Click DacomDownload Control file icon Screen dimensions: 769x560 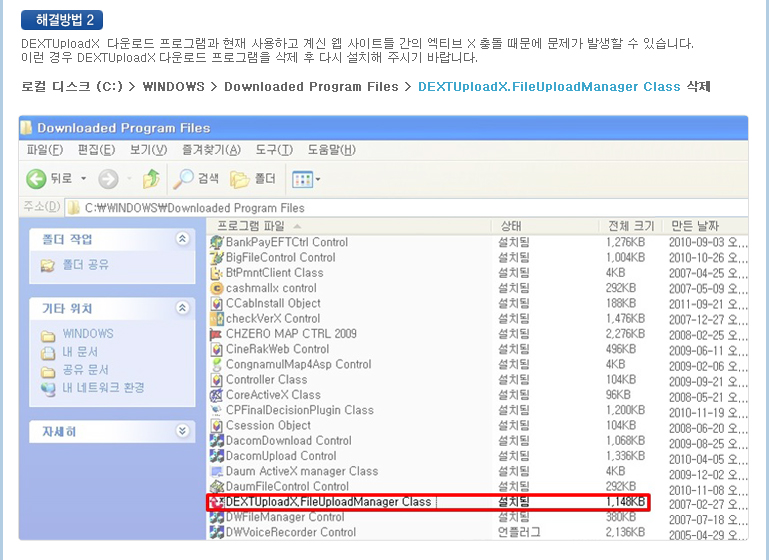[216, 440]
